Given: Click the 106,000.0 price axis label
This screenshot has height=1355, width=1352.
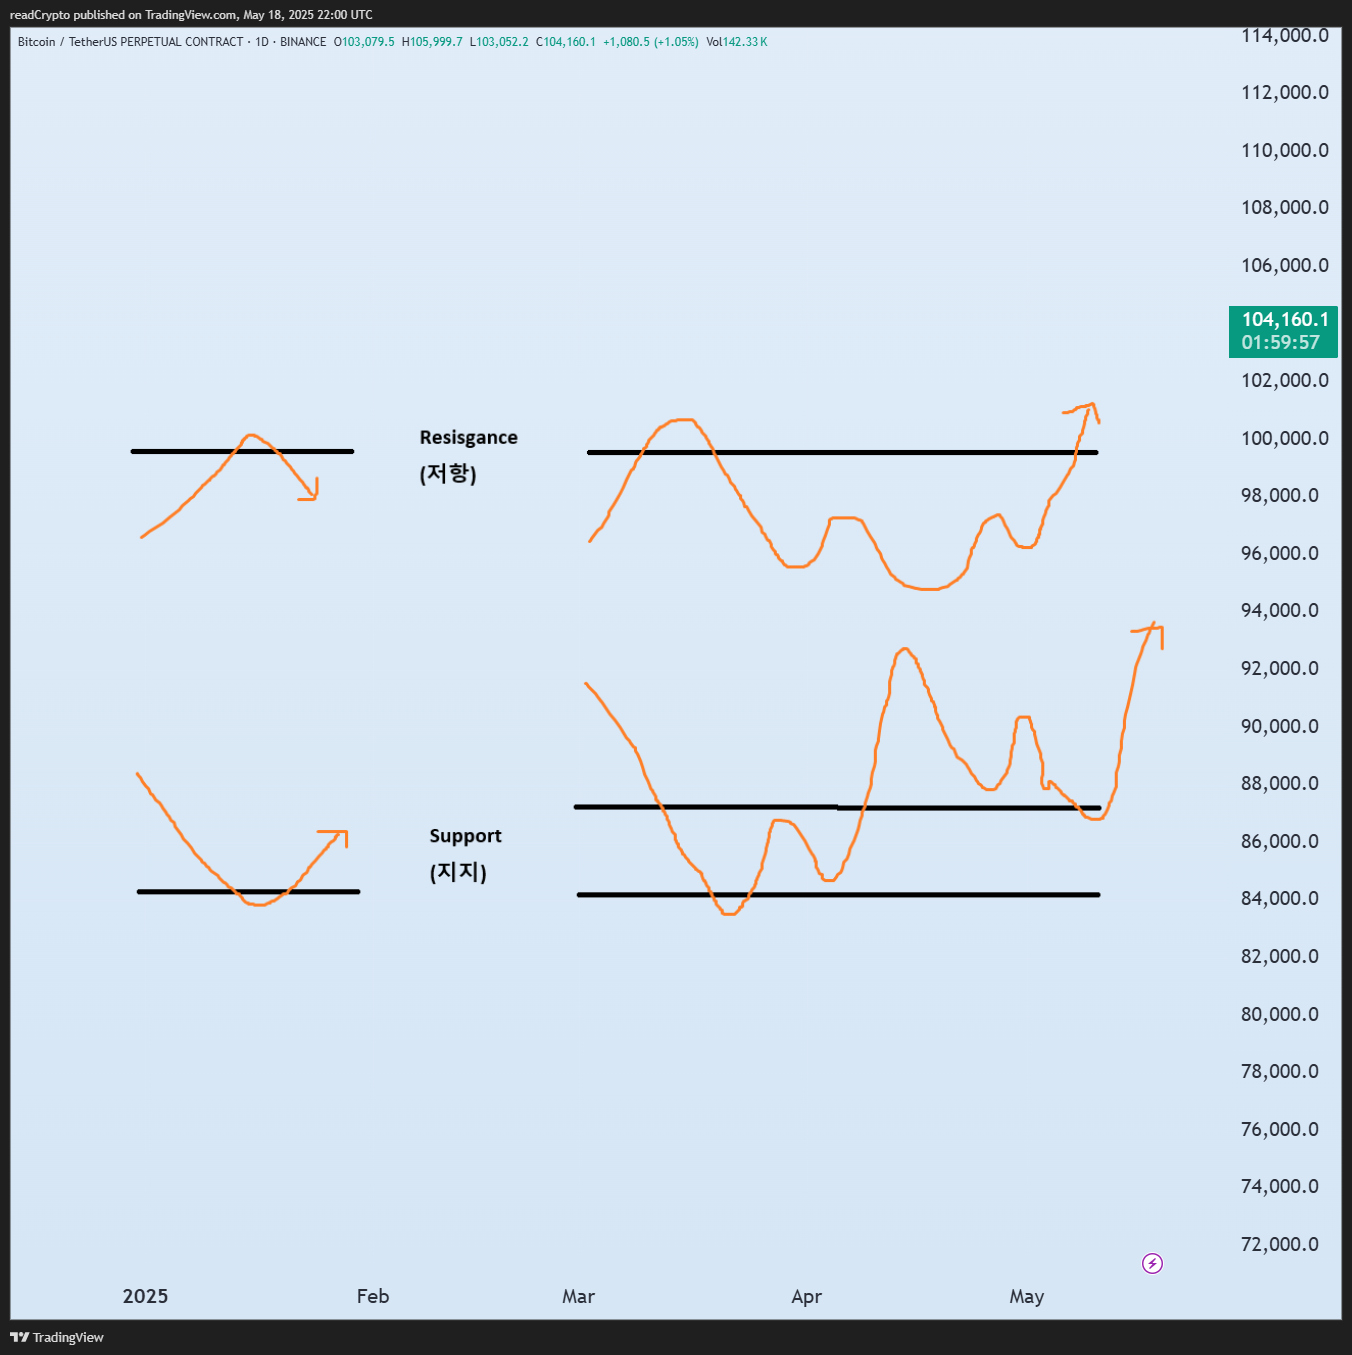Looking at the screenshot, I should click(1285, 265).
